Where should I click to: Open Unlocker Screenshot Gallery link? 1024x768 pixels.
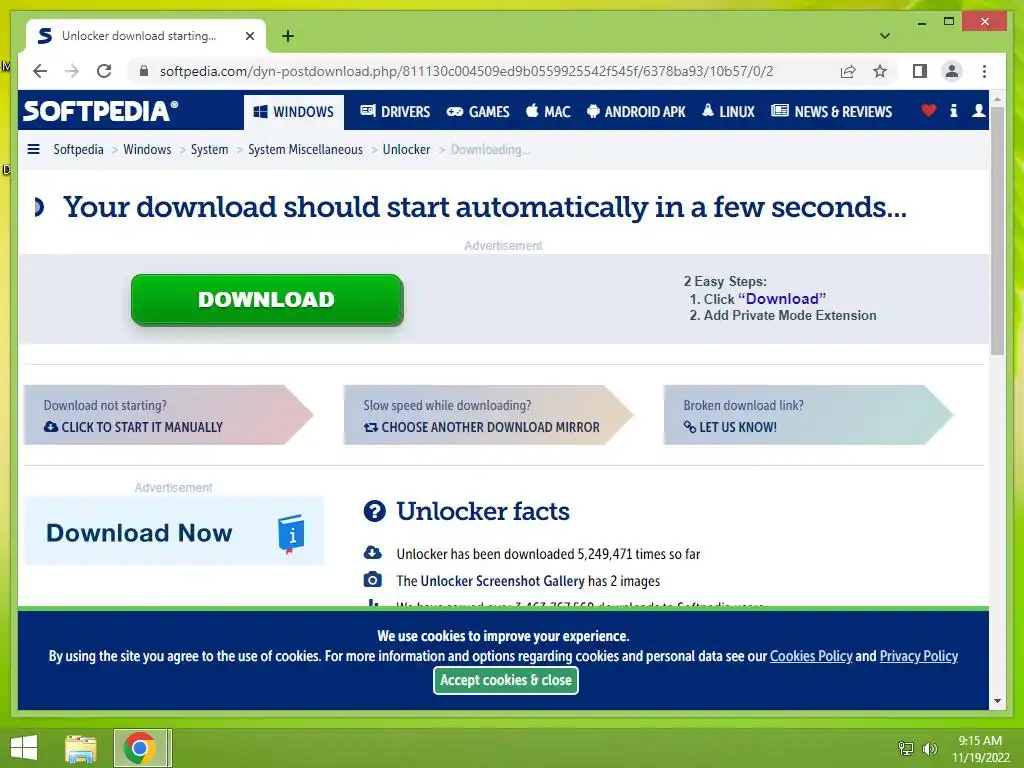pyautogui.click(x=502, y=581)
